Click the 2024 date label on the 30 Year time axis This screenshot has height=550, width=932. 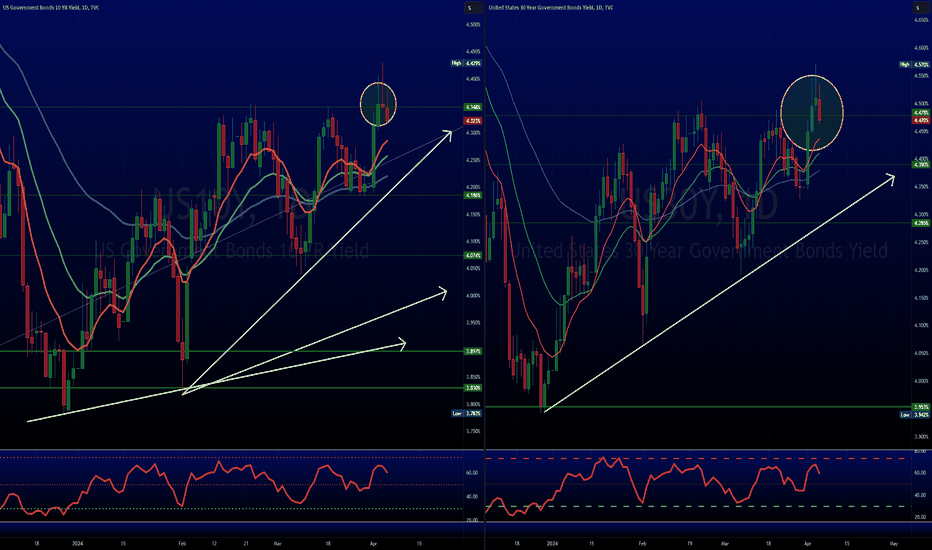click(x=552, y=543)
